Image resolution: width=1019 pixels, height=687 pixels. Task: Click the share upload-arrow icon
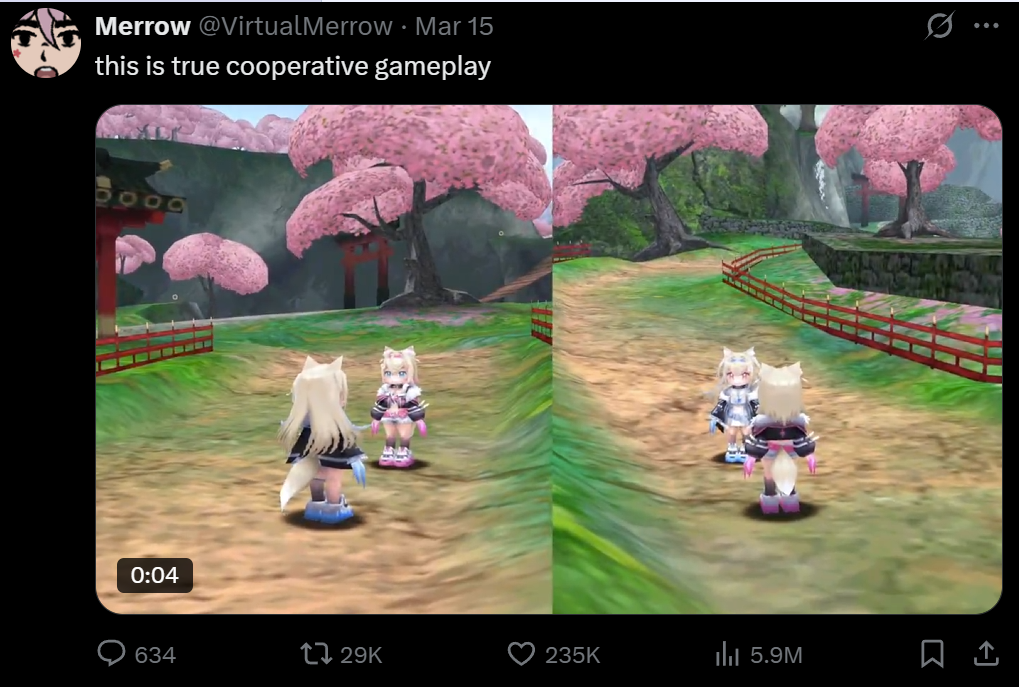(986, 653)
